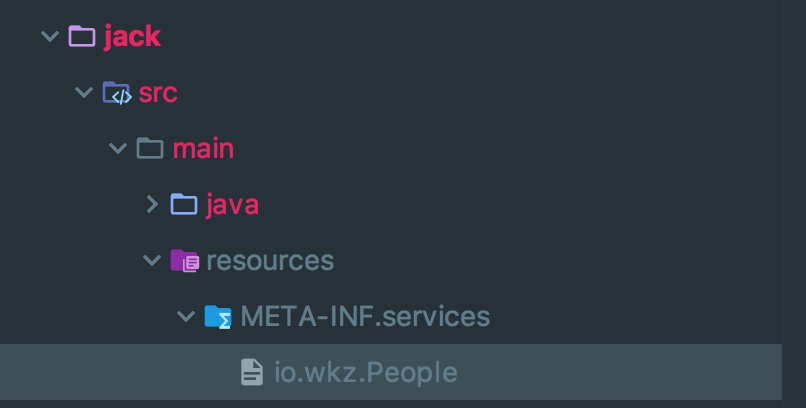This screenshot has height=408, width=806.
Task: Select the java directory label
Action: click(232, 205)
